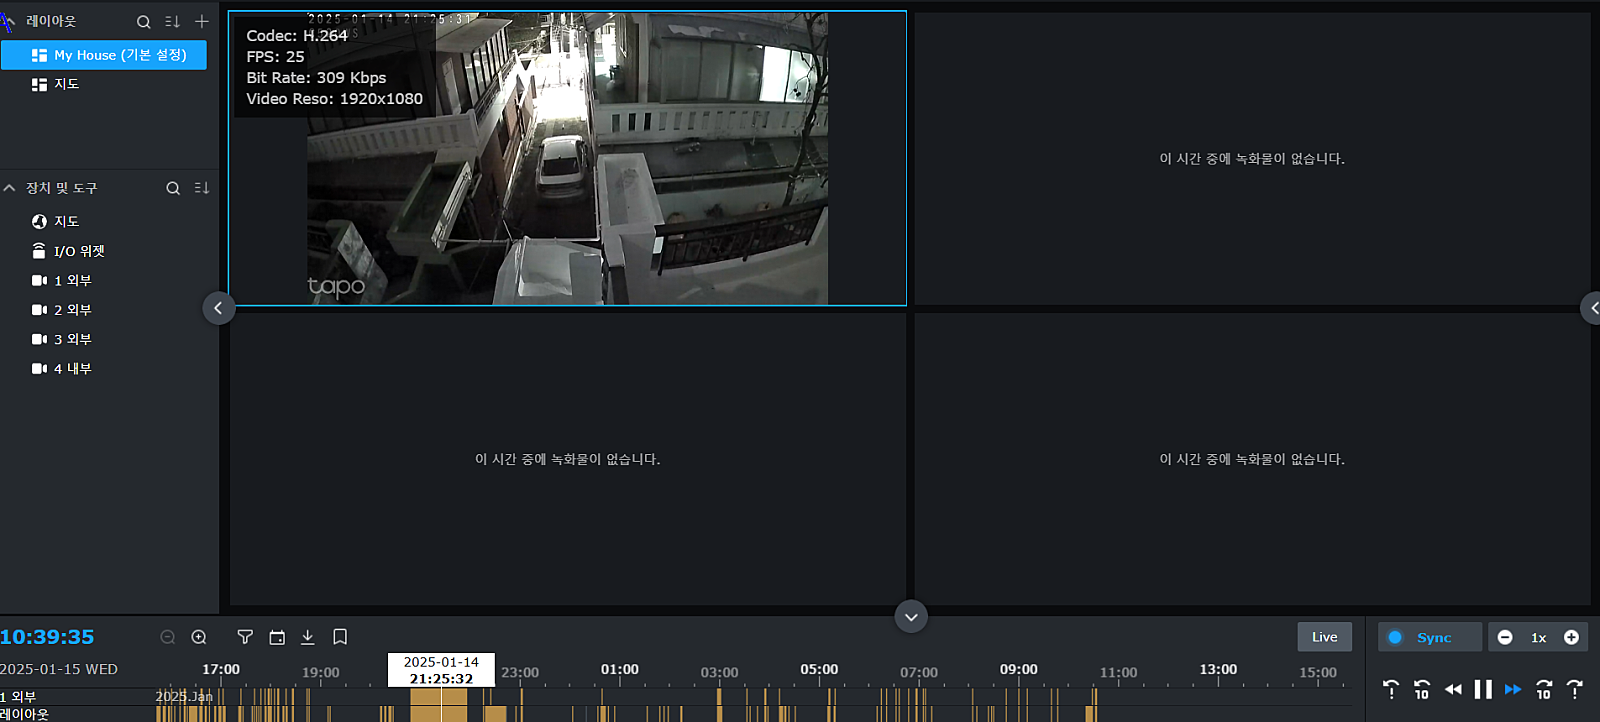Add a new layout with plus icon
This screenshot has height=722, width=1600.
coord(202,21)
